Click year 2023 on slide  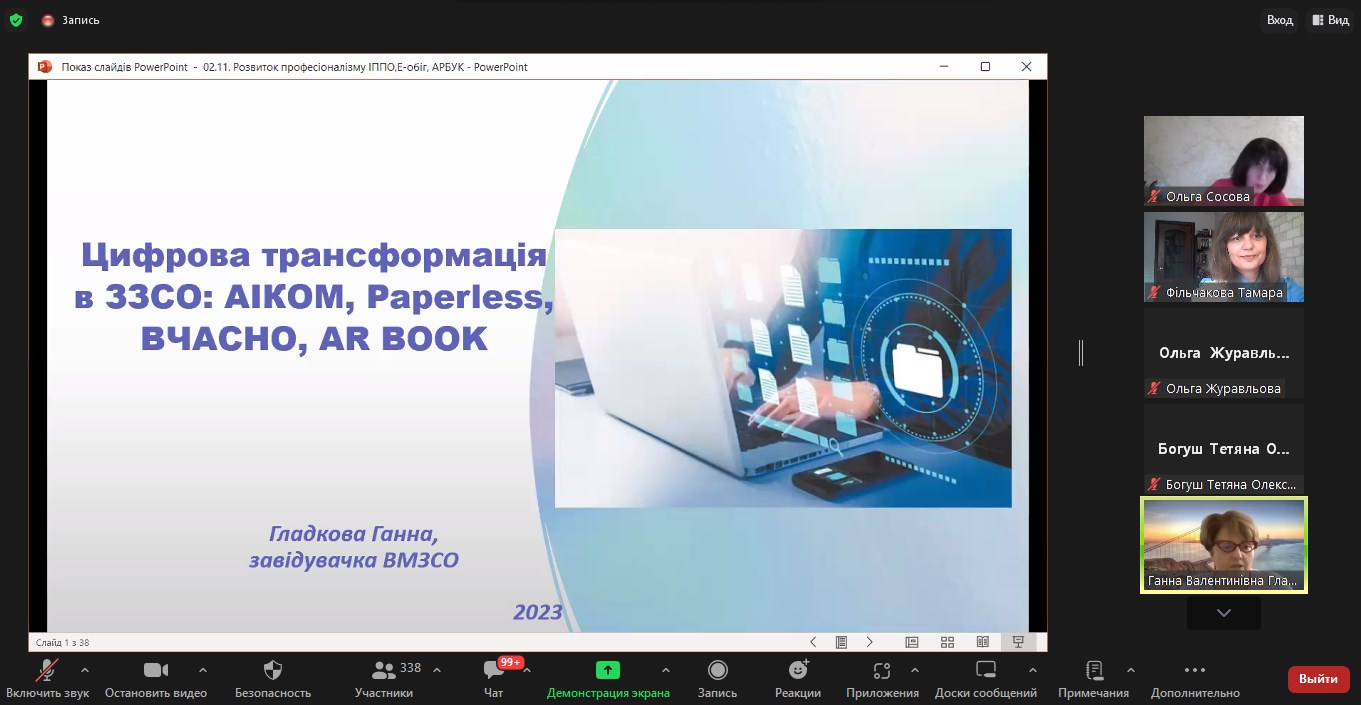[538, 612]
